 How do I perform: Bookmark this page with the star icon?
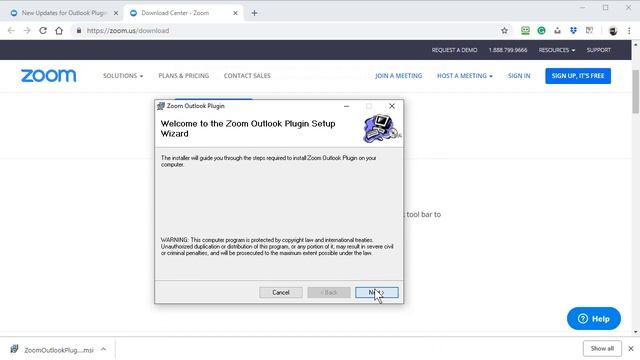[x=504, y=31]
